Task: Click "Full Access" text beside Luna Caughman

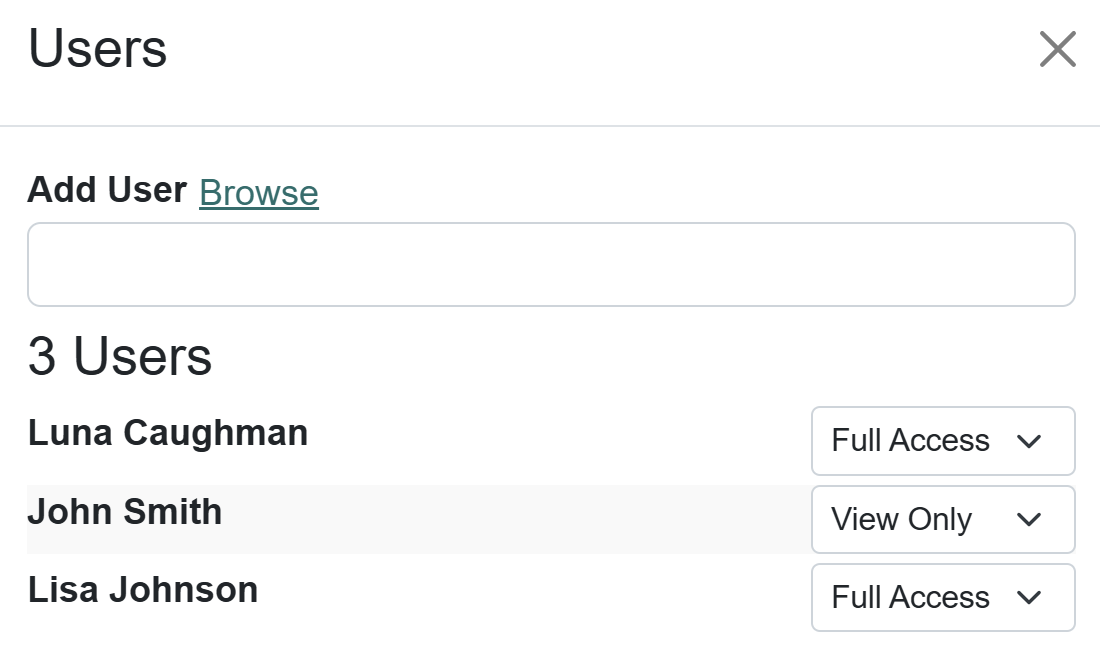Action: [x=910, y=441]
